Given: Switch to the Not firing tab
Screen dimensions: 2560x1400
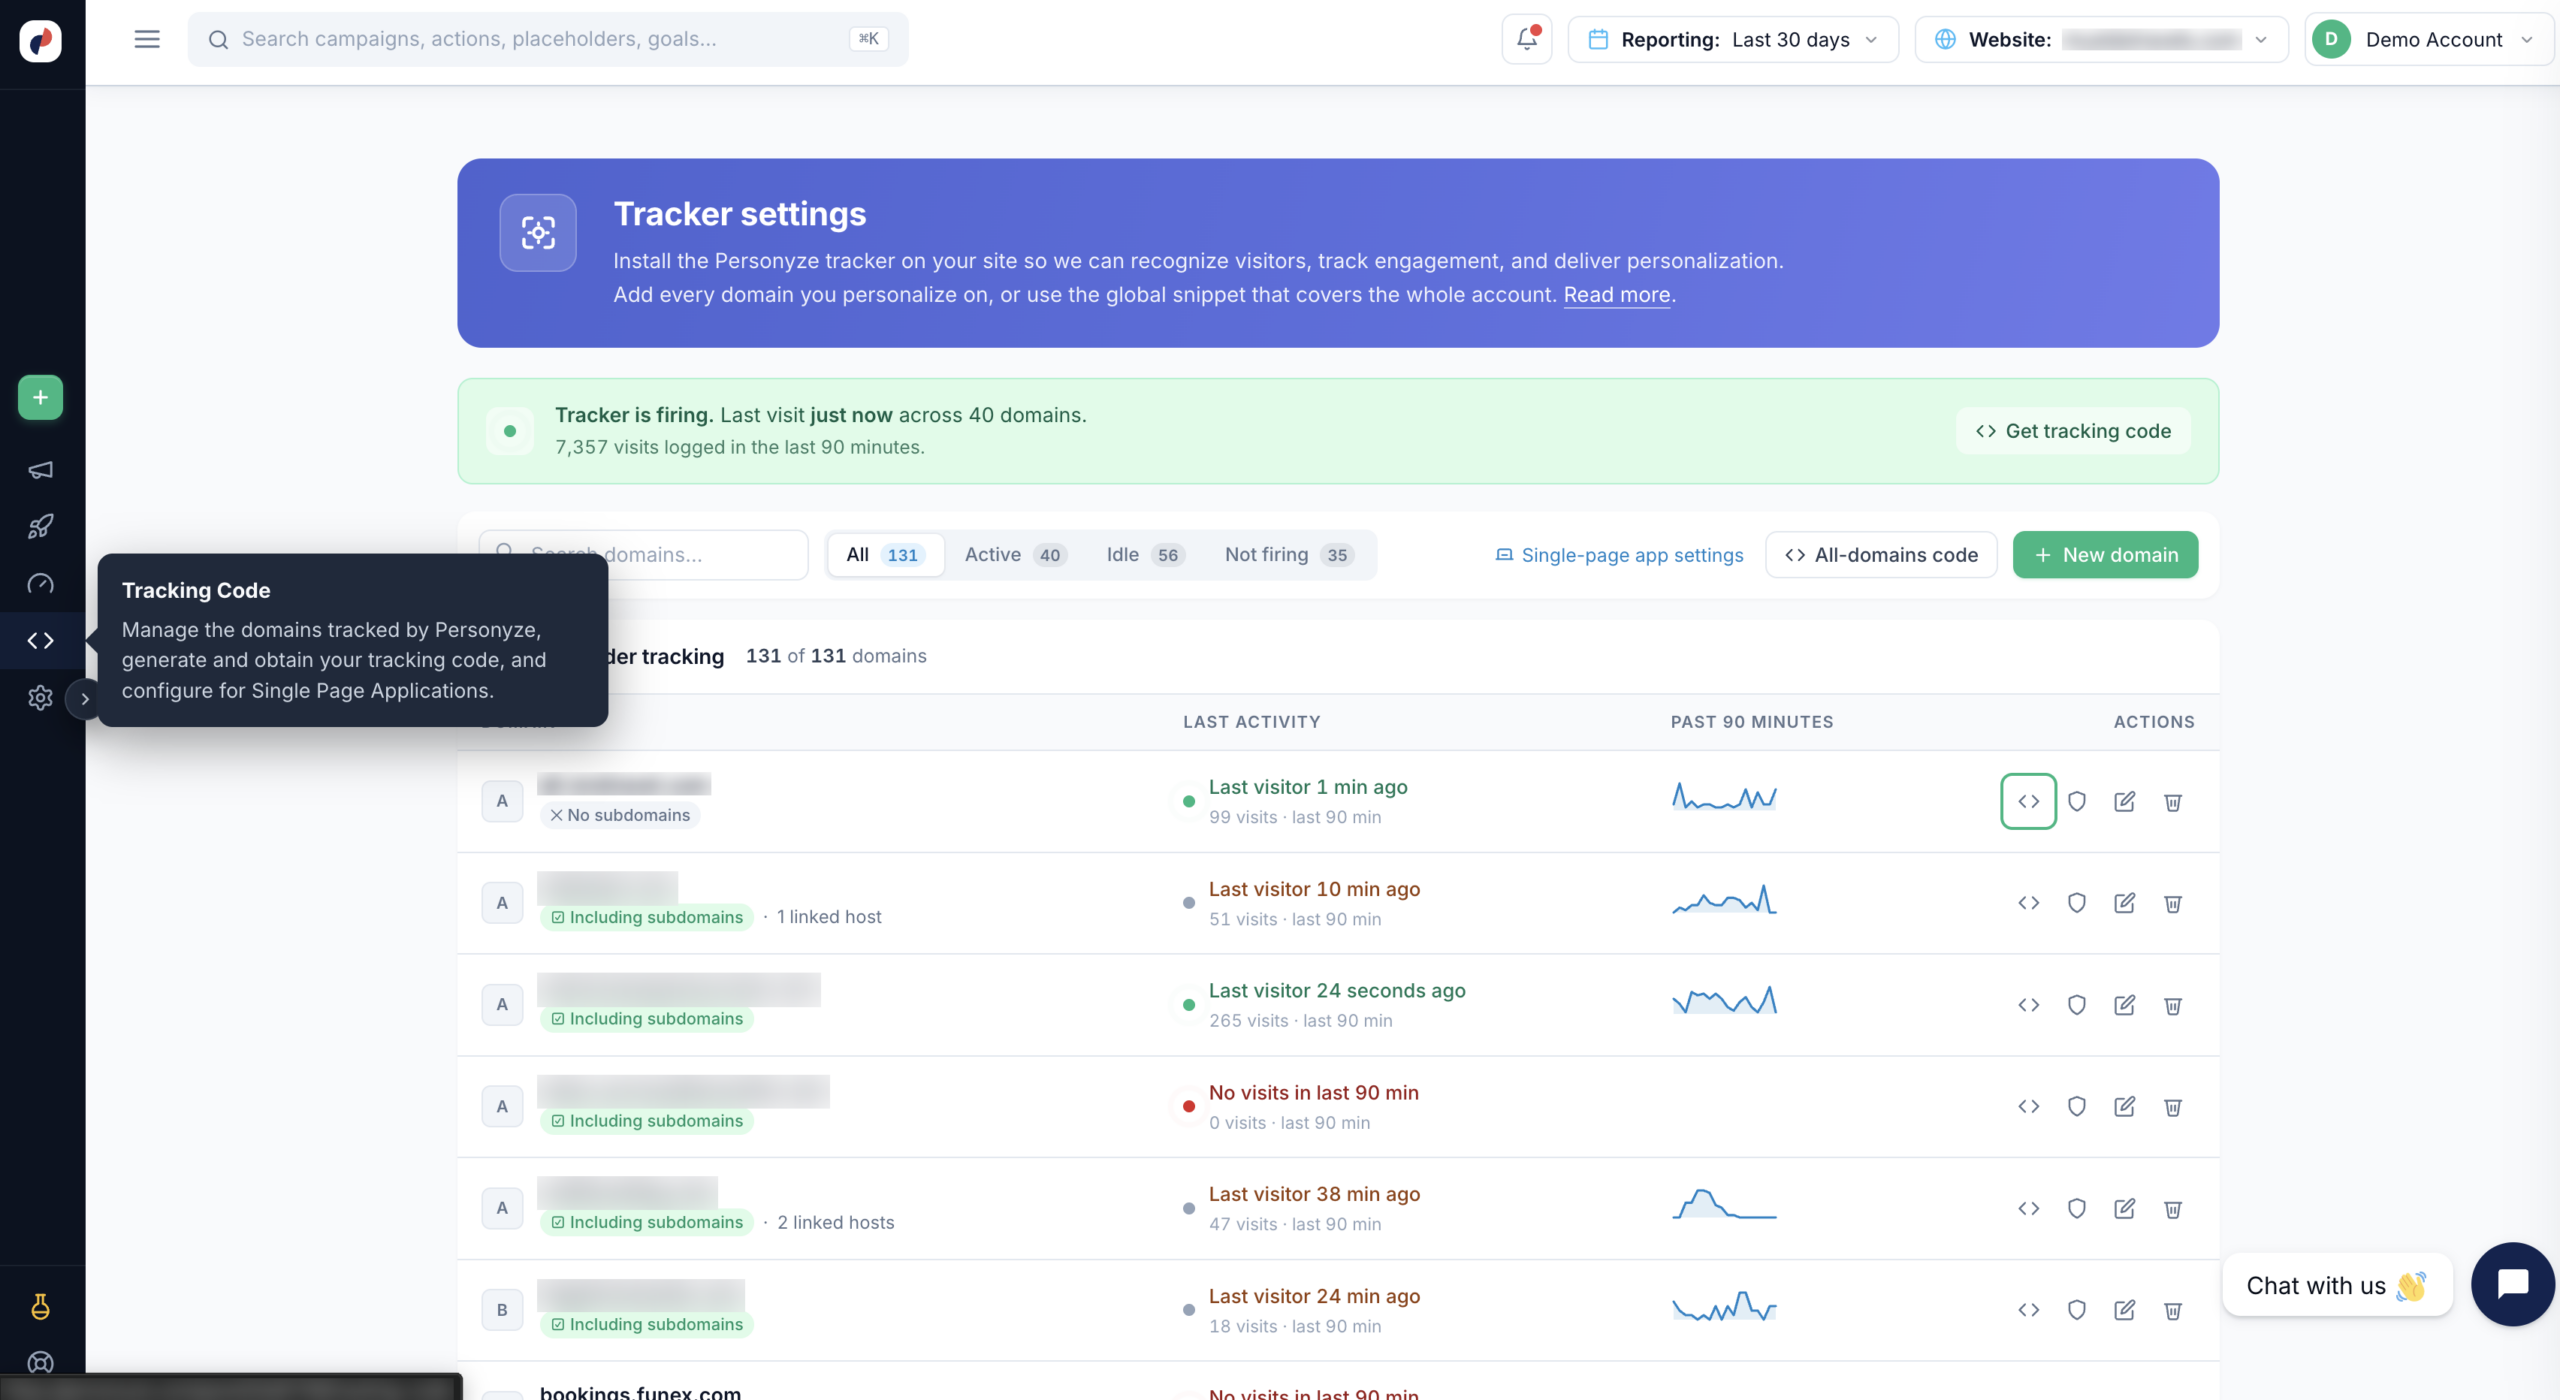Looking at the screenshot, I should click(1289, 555).
